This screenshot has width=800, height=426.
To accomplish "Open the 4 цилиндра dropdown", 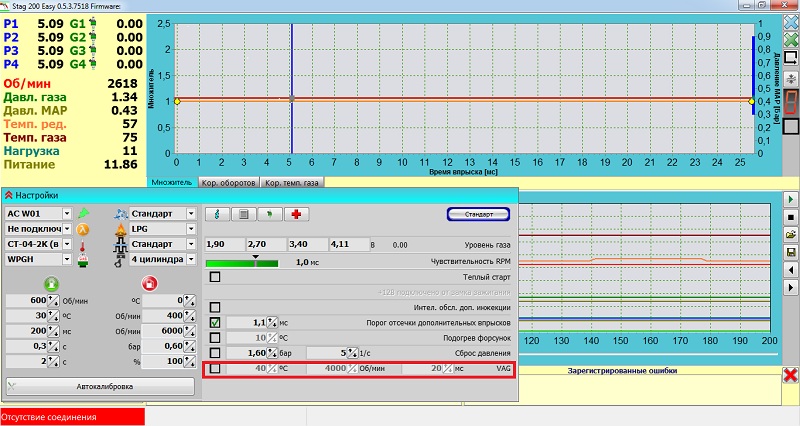I will (x=192, y=259).
